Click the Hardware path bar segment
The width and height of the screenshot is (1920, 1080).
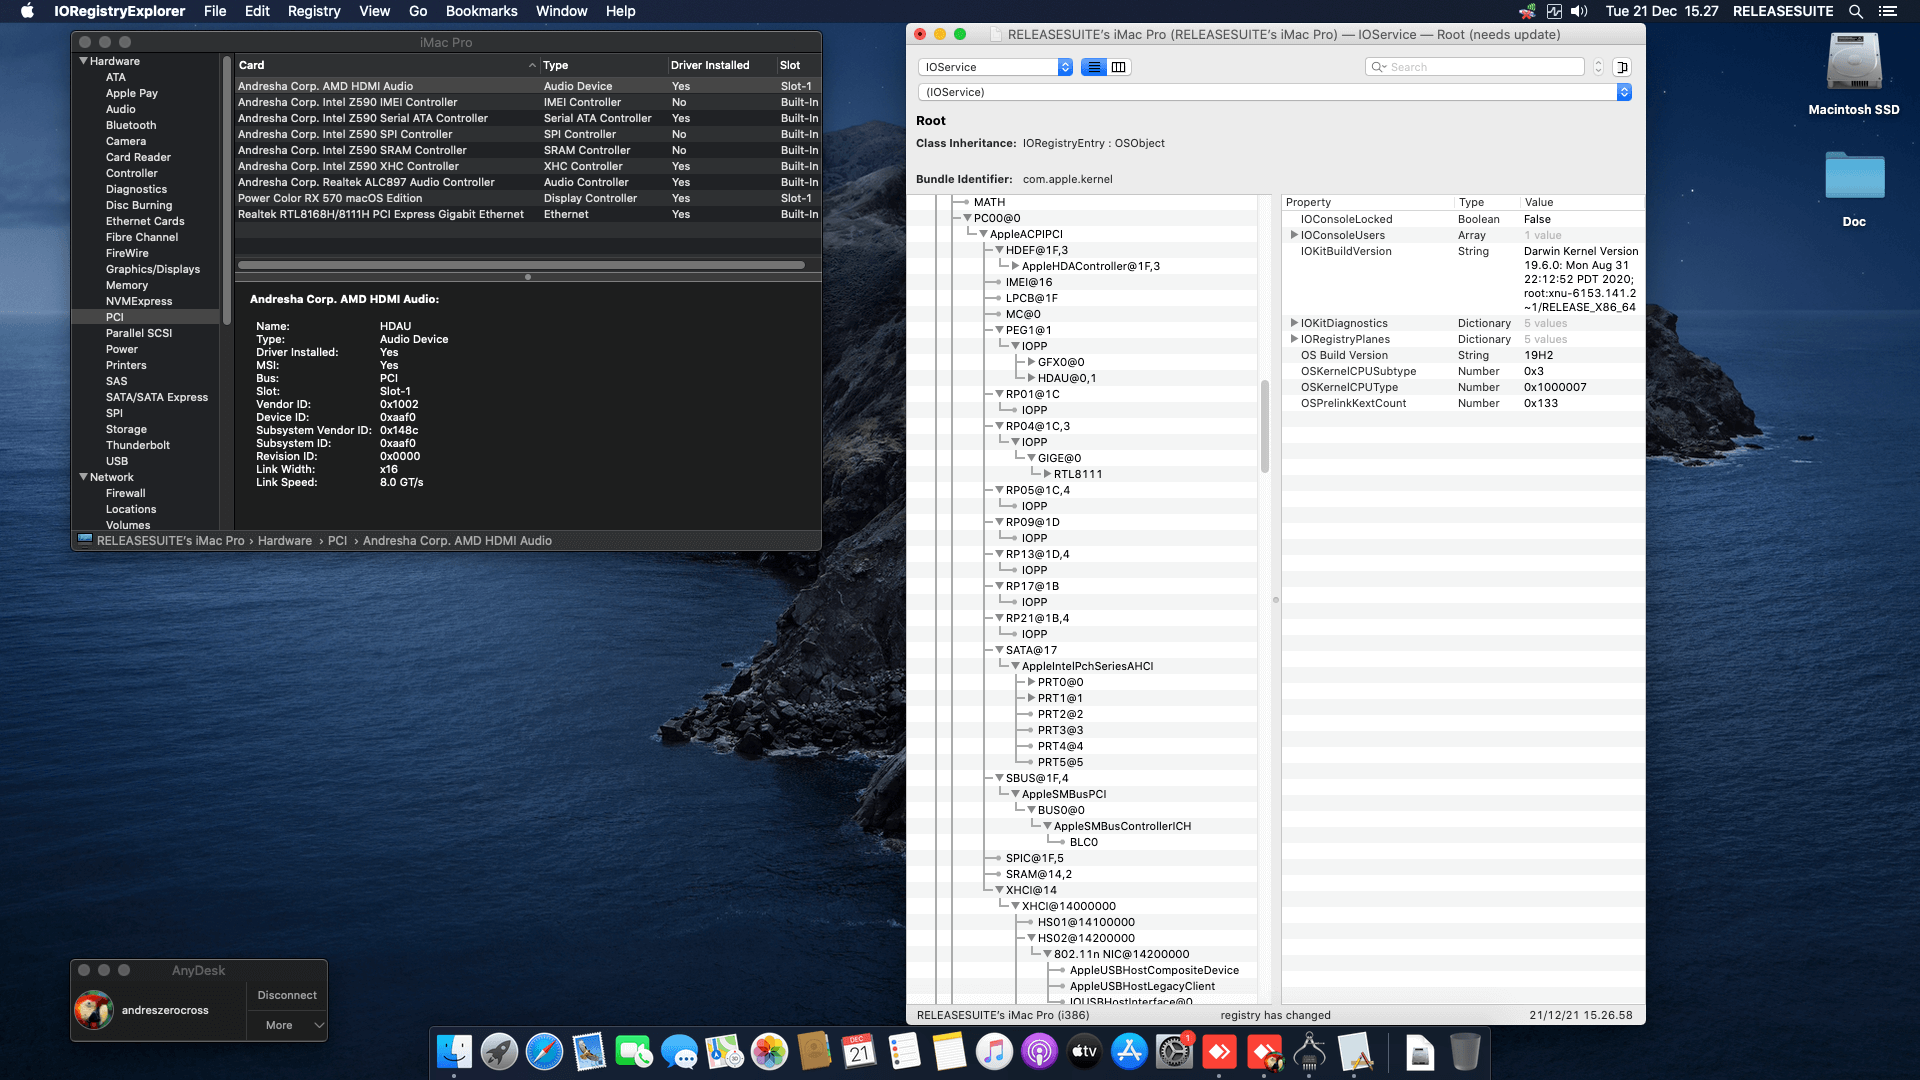[285, 541]
